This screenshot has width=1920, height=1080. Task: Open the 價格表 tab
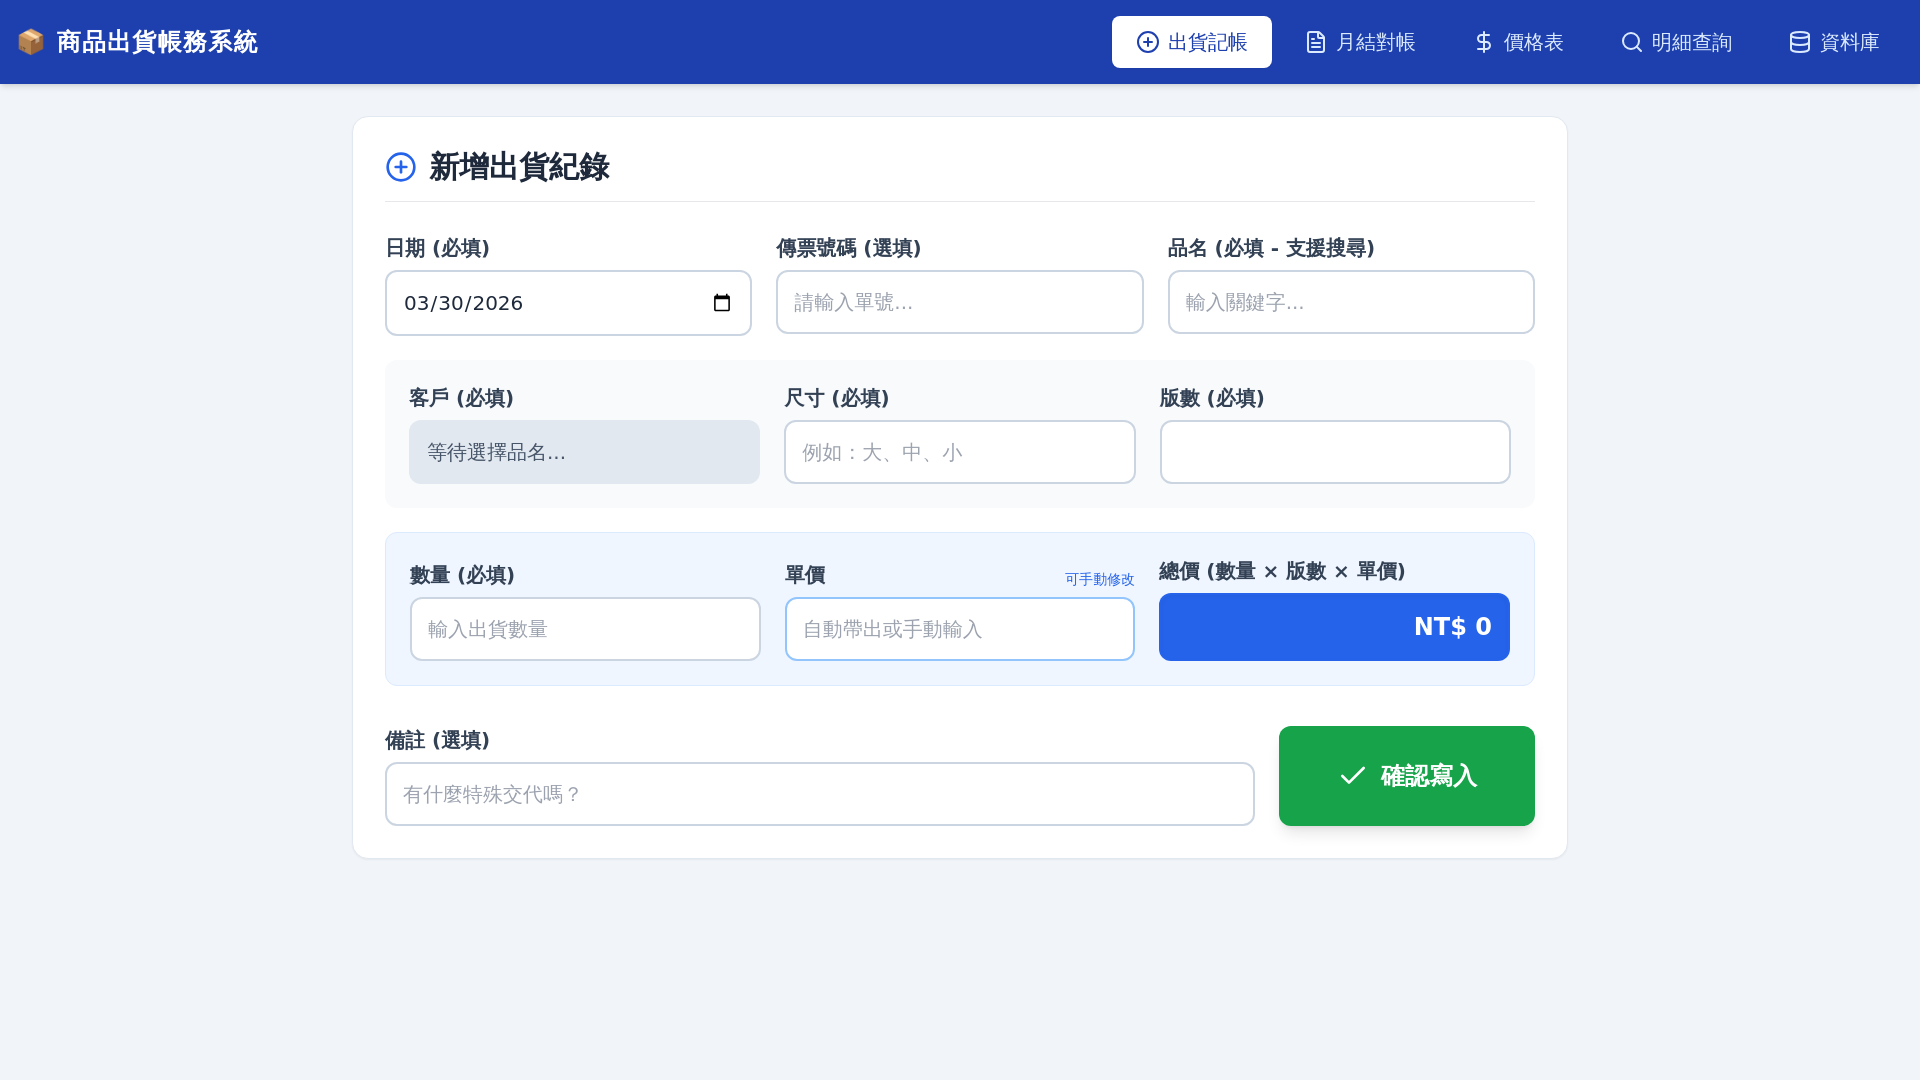pos(1518,42)
